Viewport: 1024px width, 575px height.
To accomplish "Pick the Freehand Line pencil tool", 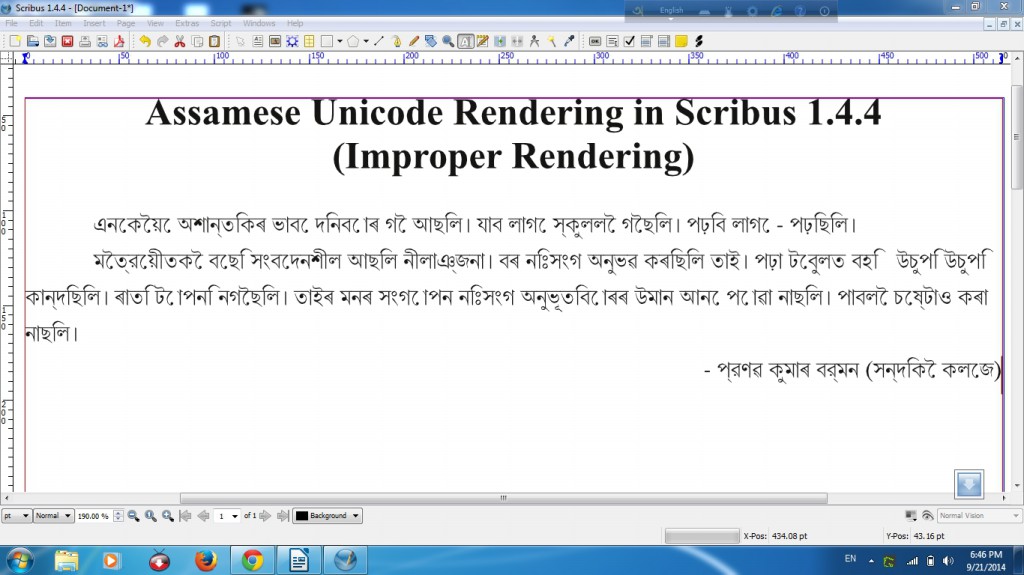I will tap(414, 41).
